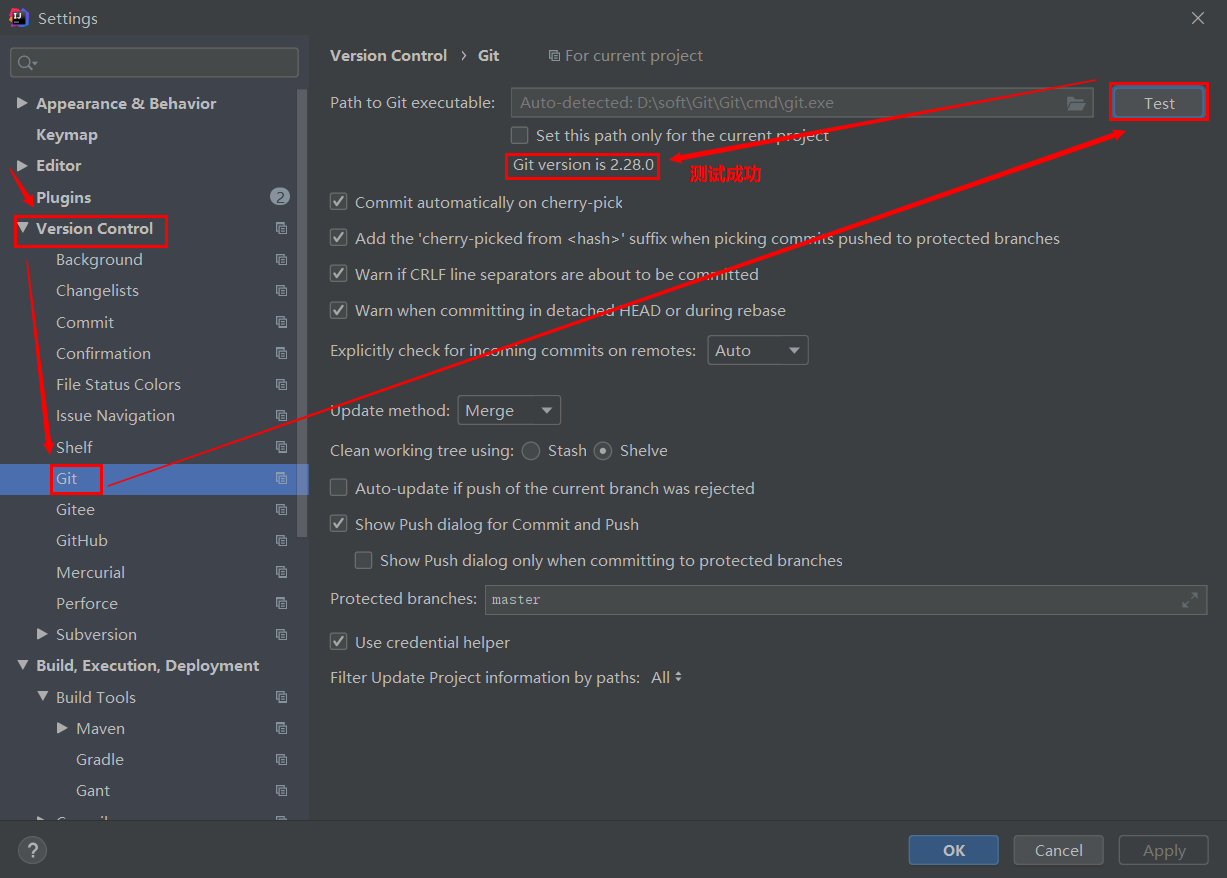1227x878 pixels.
Task: Click the project icon beside Commit
Action: coord(281,322)
